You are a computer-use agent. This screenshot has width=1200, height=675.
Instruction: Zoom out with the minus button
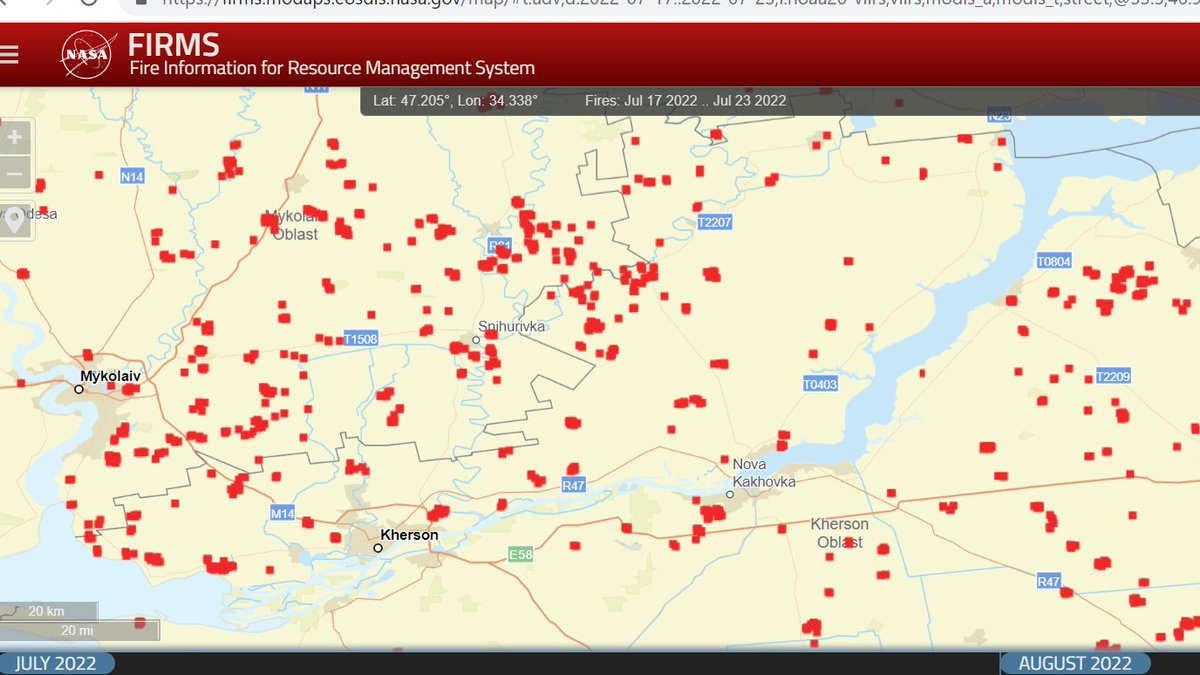[x=15, y=173]
